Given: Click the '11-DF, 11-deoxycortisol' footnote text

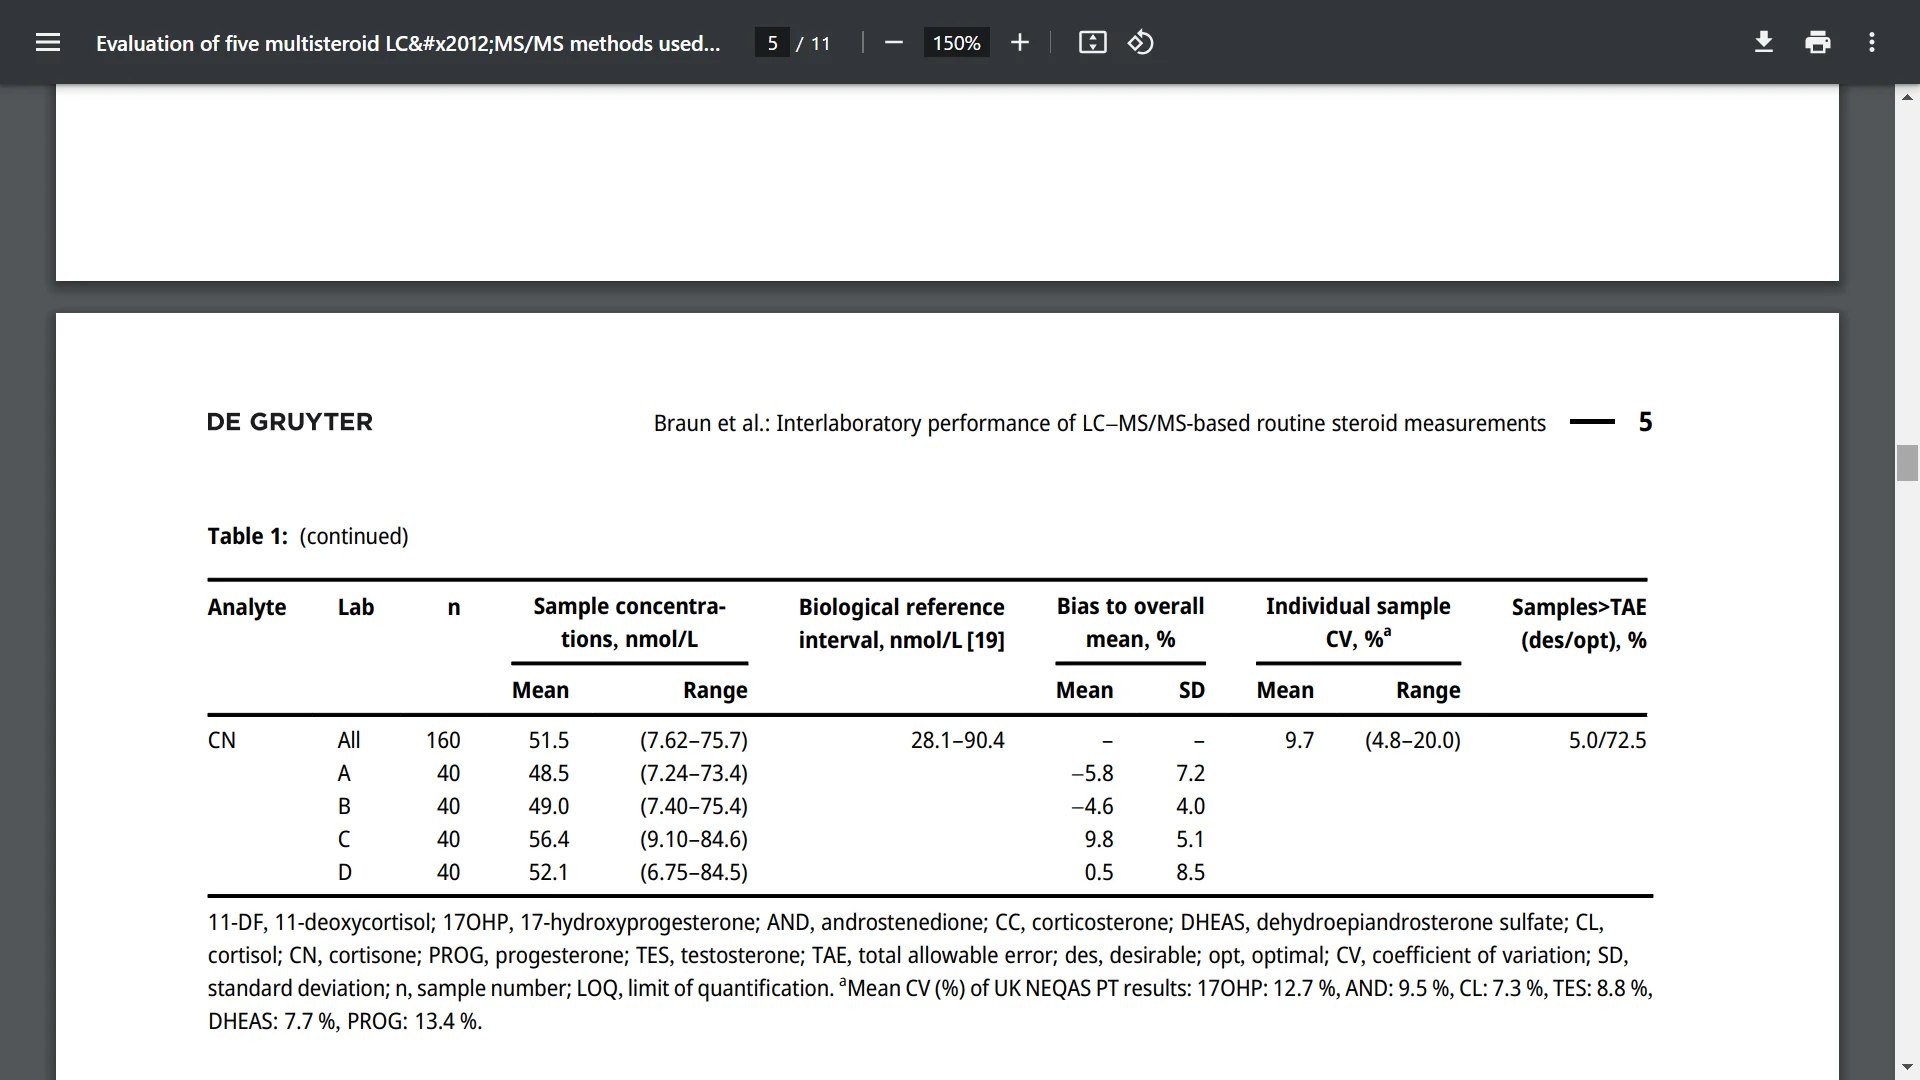Looking at the screenshot, I should 320,922.
